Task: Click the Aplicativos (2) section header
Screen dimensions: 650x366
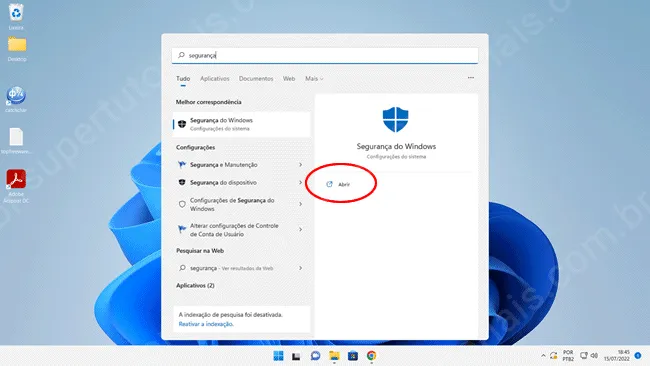Action: 195,286
